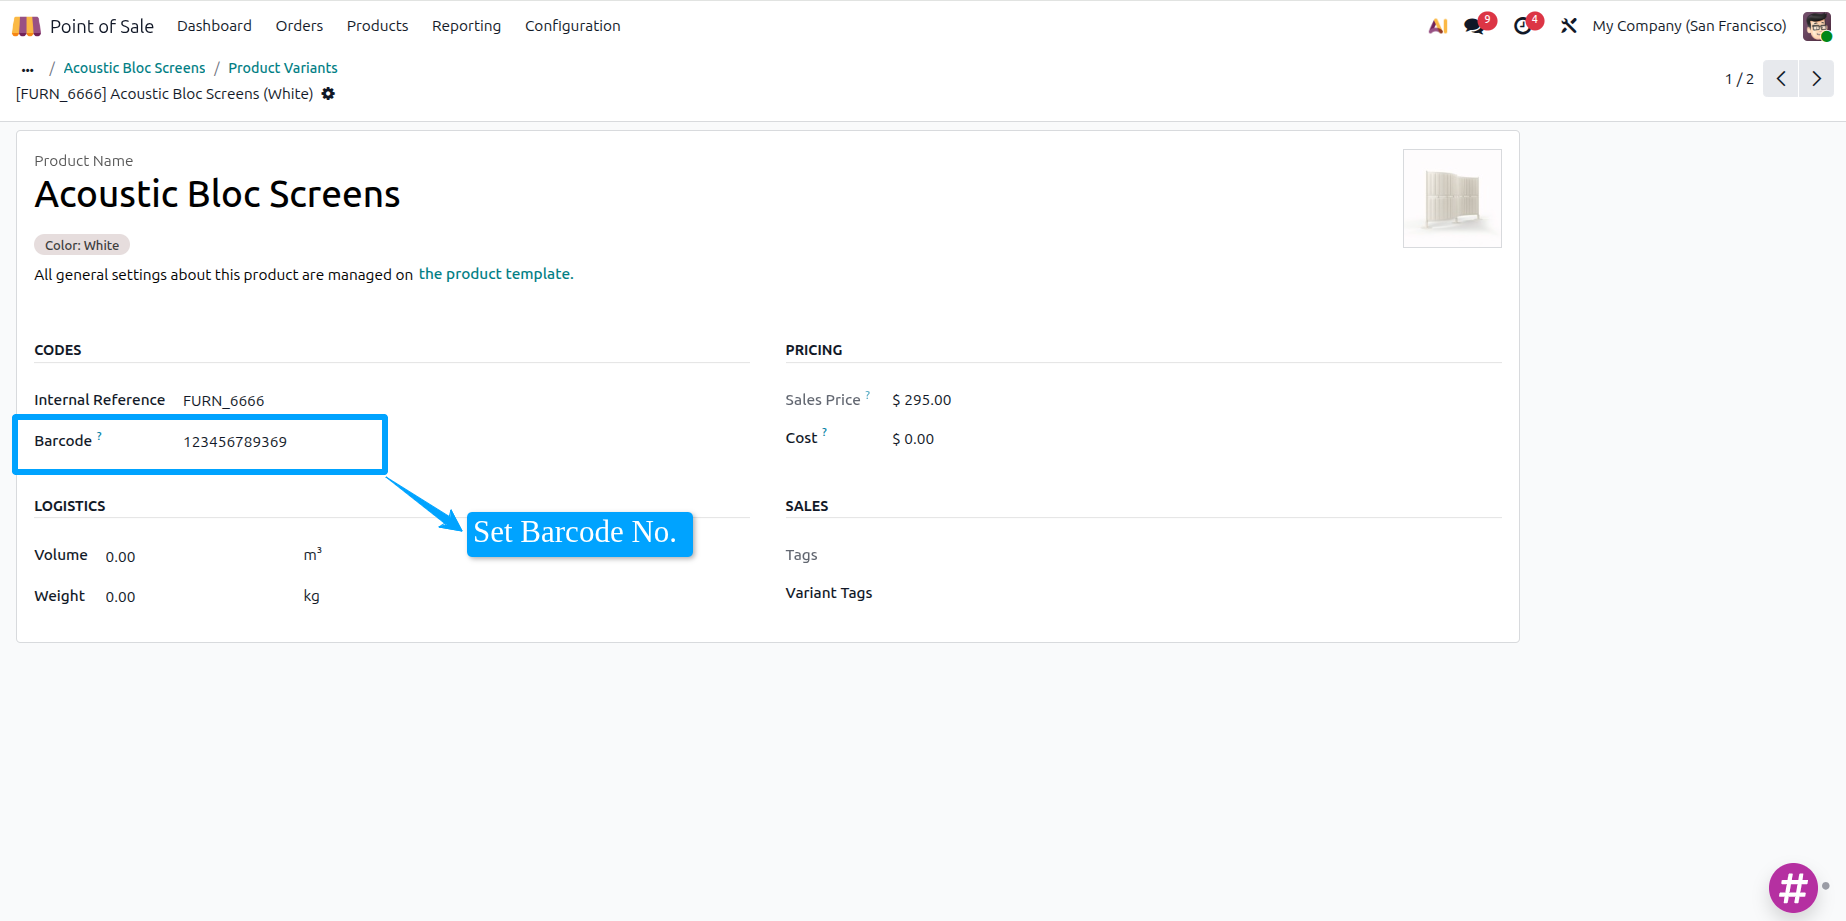Open the Point of Sale app icon

point(26,26)
